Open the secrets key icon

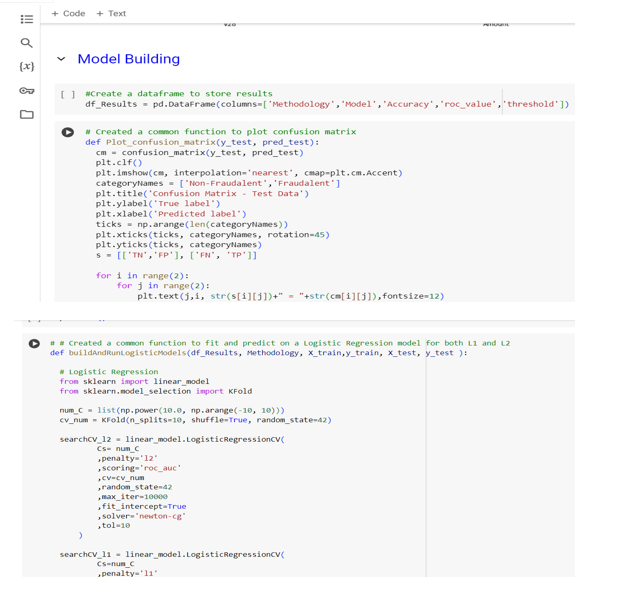pos(27,91)
